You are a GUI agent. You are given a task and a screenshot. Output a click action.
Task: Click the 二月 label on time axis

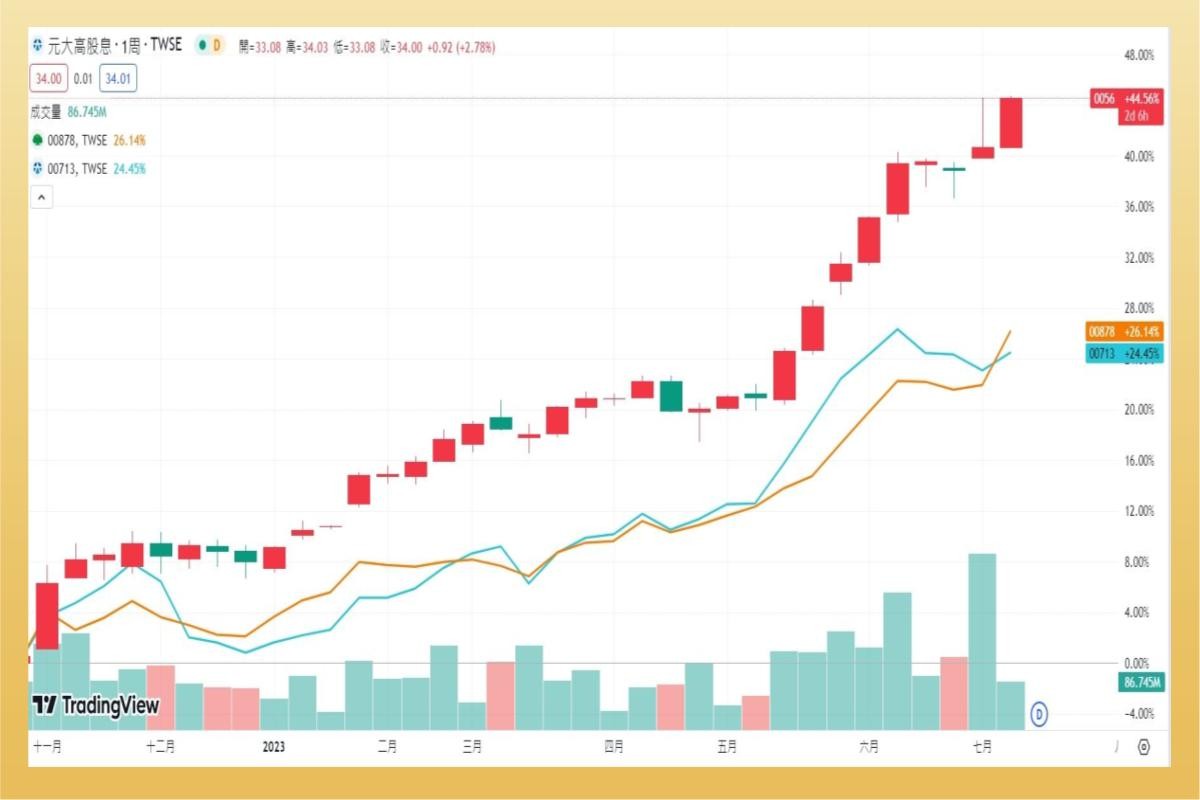pyautogui.click(x=387, y=746)
